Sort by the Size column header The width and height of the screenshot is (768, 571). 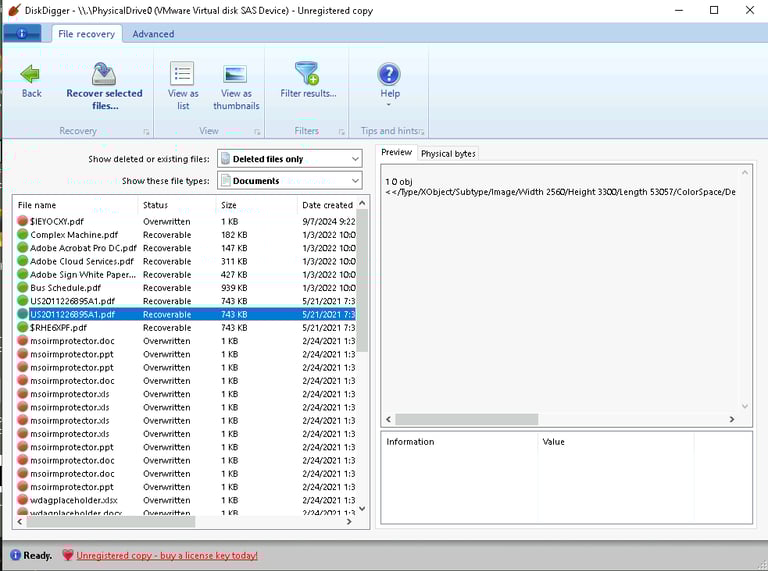[256, 205]
